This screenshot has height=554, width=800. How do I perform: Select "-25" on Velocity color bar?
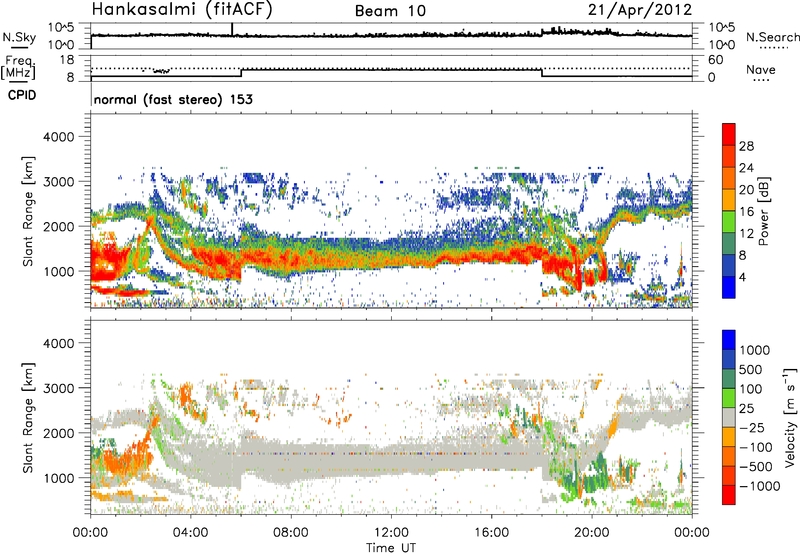pos(752,427)
